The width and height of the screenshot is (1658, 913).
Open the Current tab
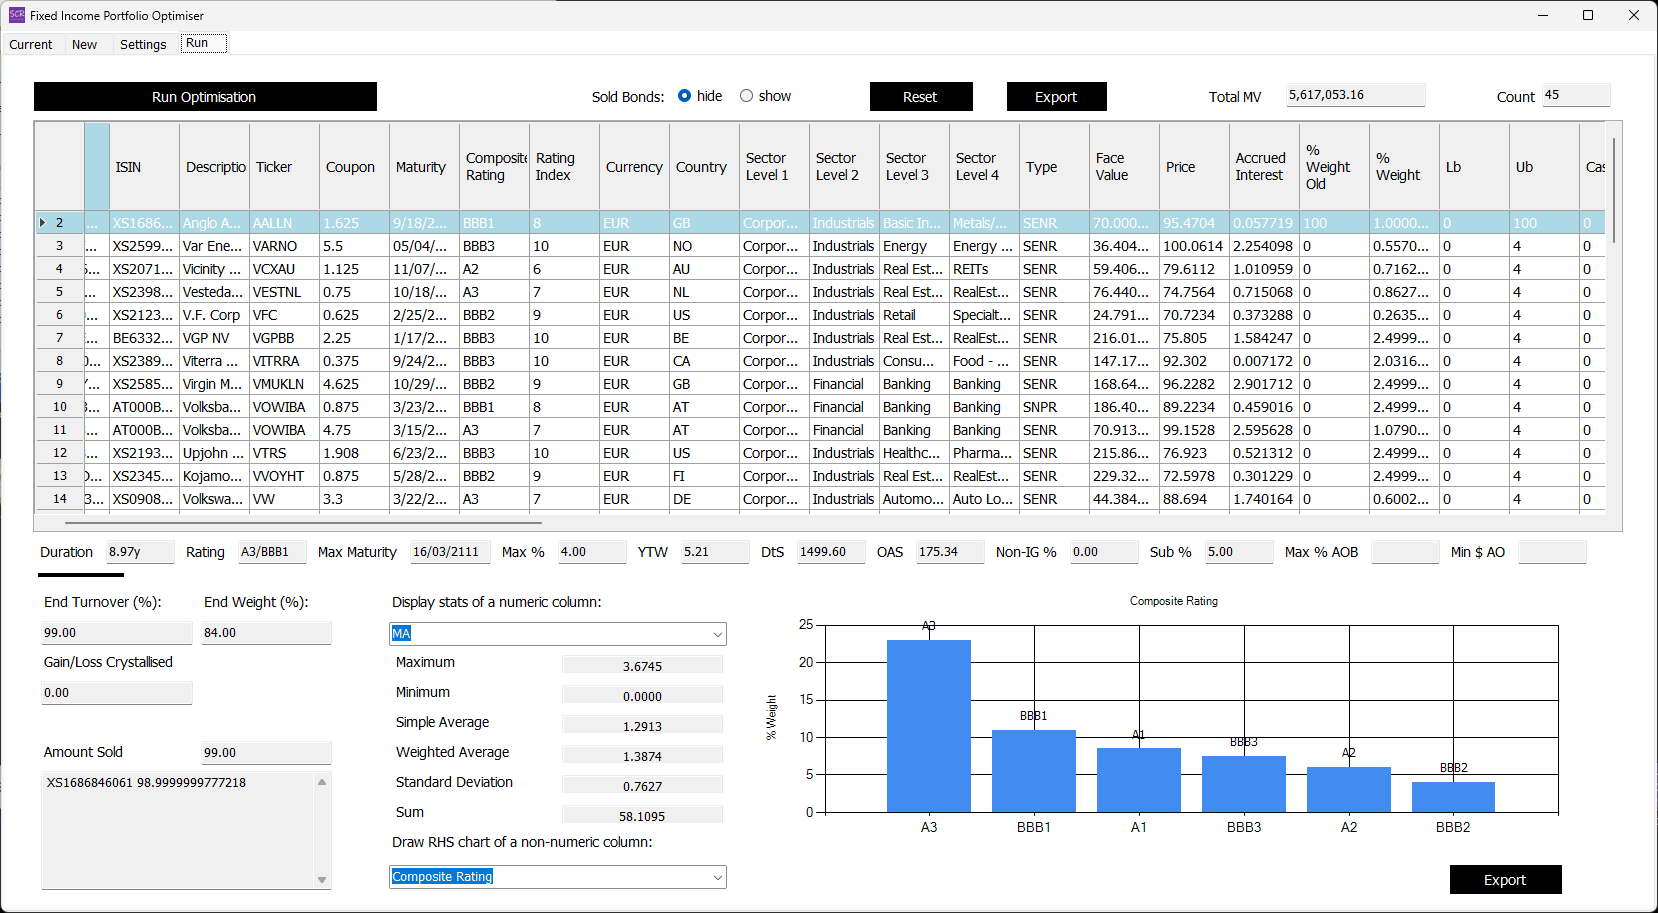[x=31, y=44]
